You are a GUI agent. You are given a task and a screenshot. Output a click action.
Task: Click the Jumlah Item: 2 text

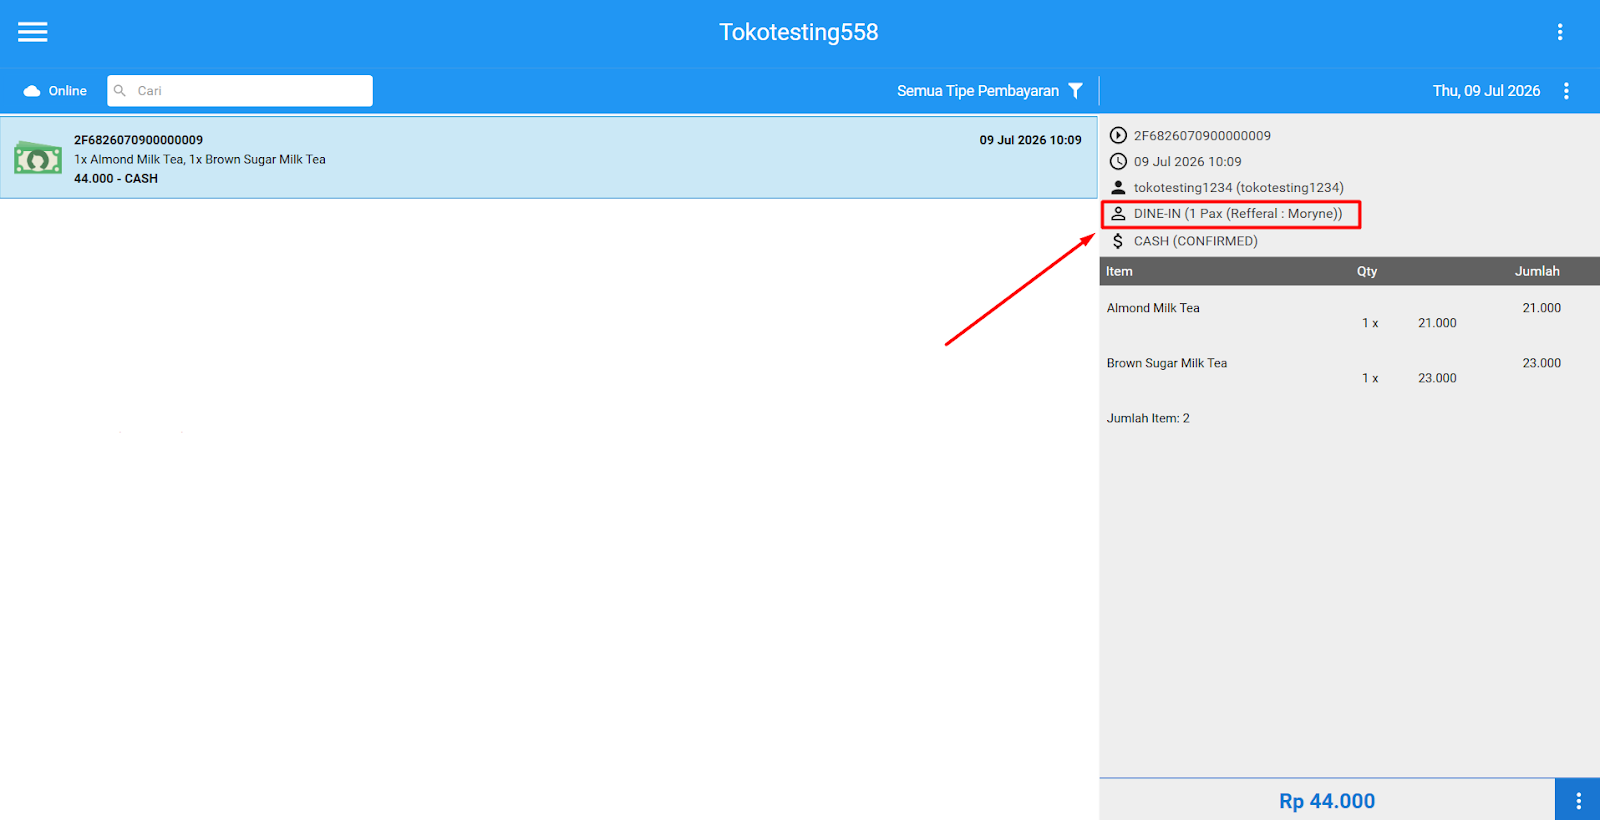pyautogui.click(x=1148, y=418)
